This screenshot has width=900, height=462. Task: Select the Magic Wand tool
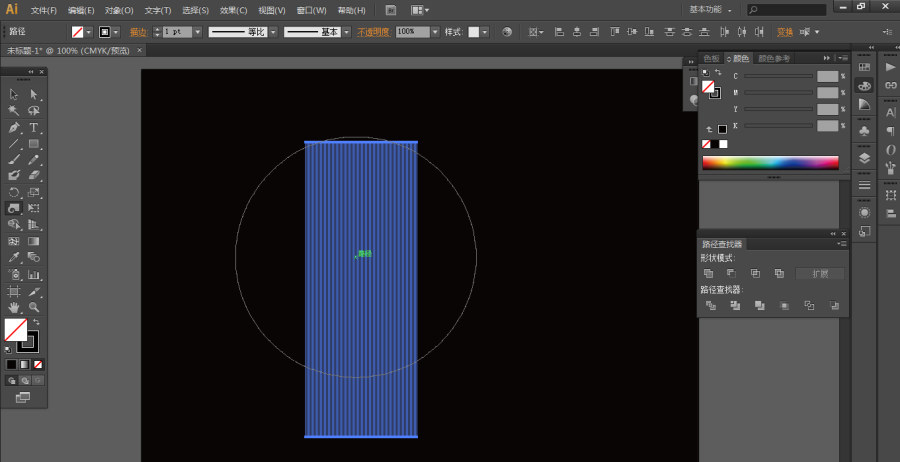tap(14, 110)
